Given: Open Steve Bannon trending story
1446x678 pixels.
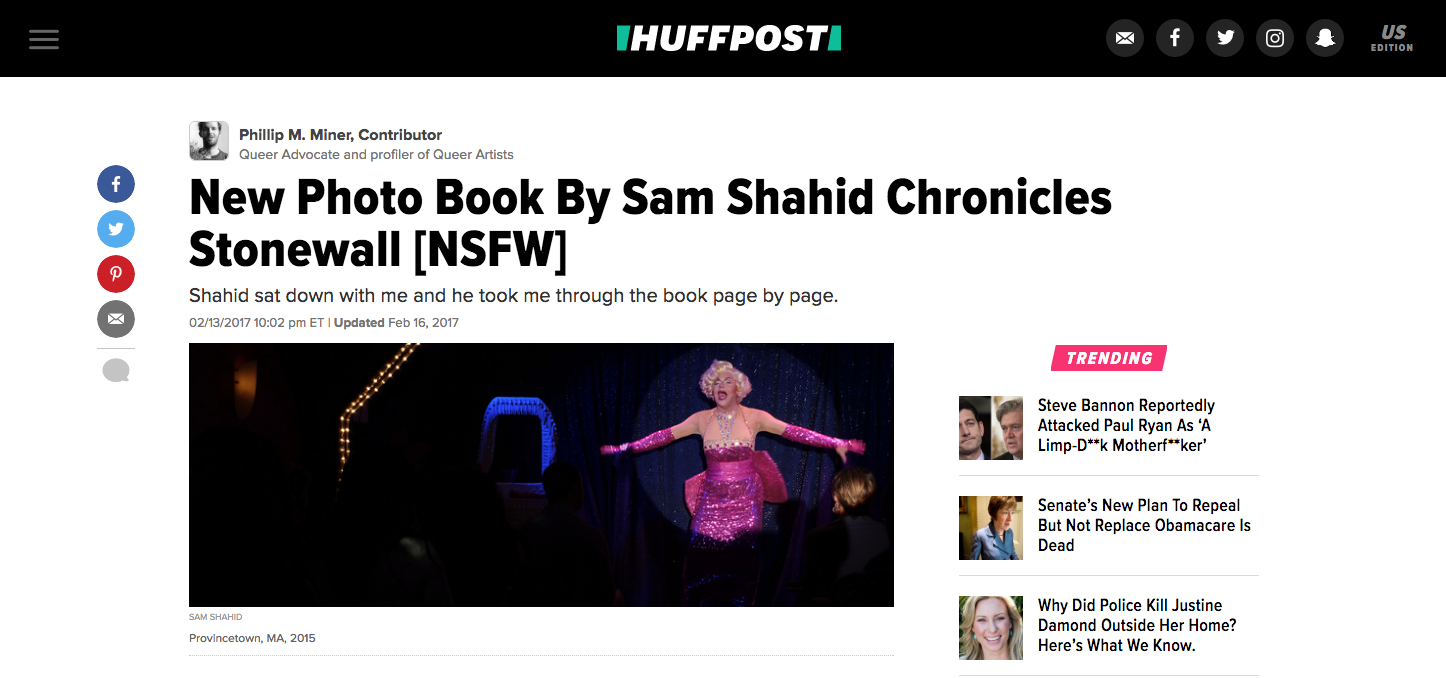Looking at the screenshot, I should point(1126,425).
